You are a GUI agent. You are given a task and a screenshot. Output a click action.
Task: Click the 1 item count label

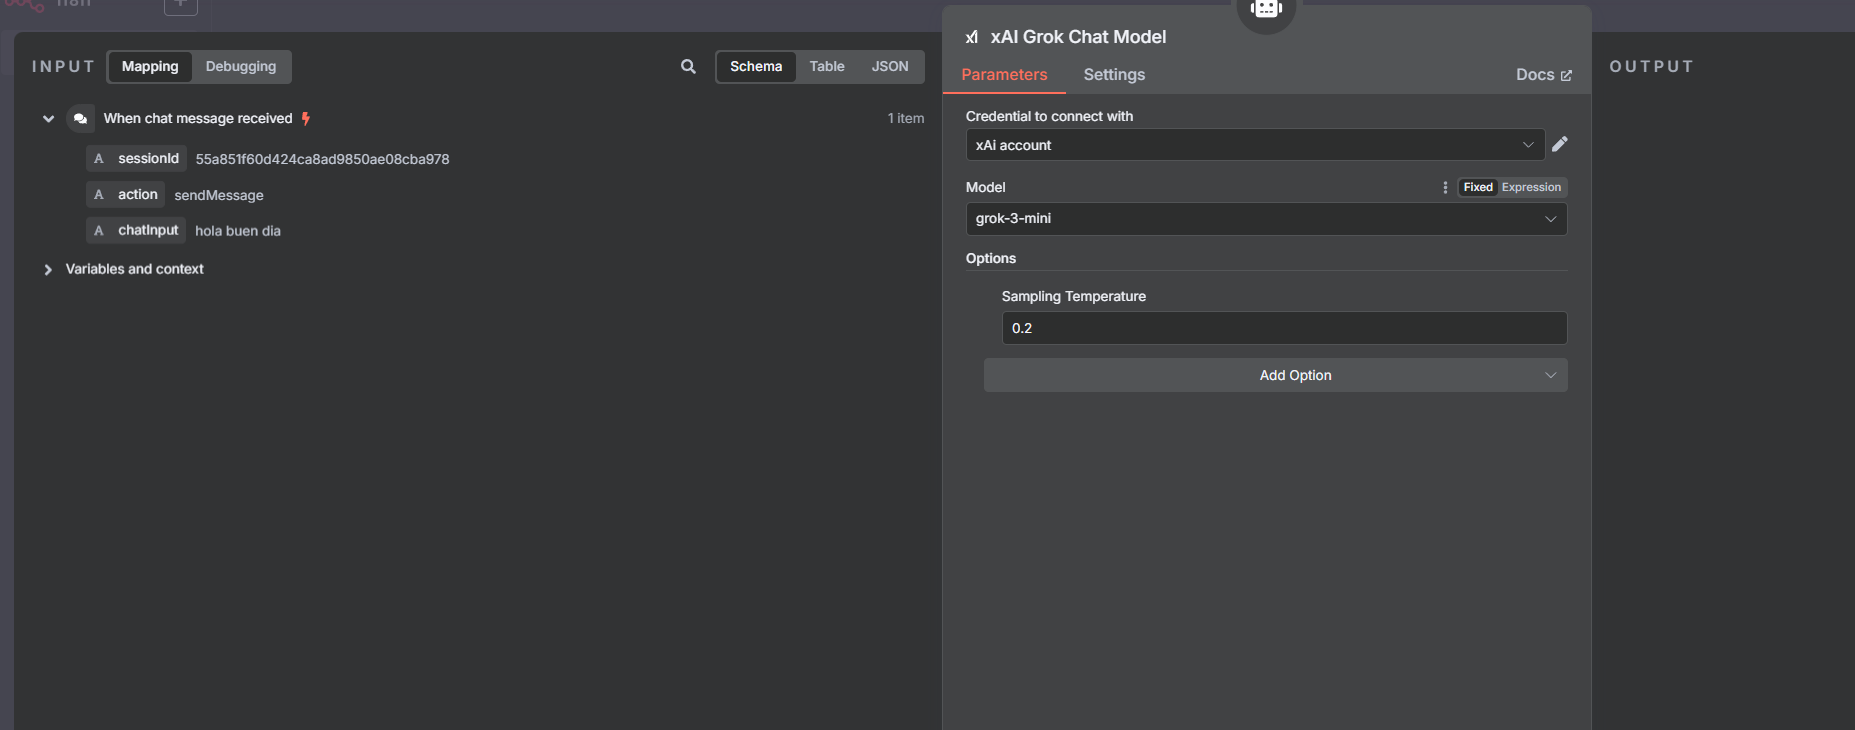click(906, 118)
